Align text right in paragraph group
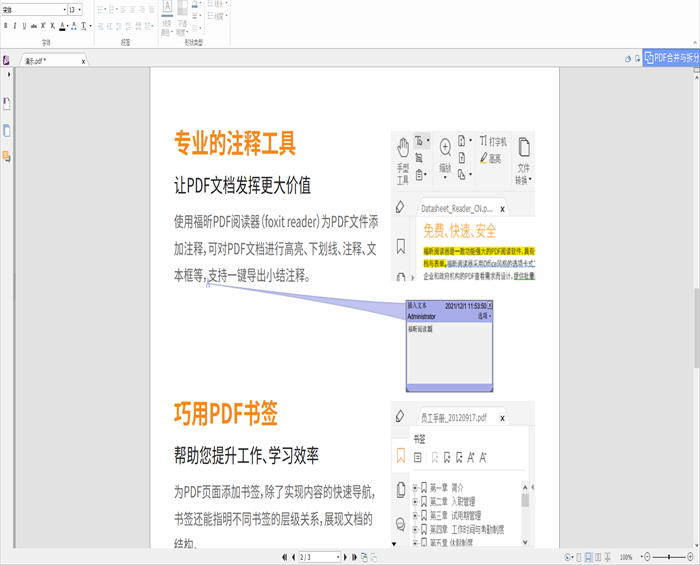The width and height of the screenshot is (700, 565). pyautogui.click(x=142, y=9)
